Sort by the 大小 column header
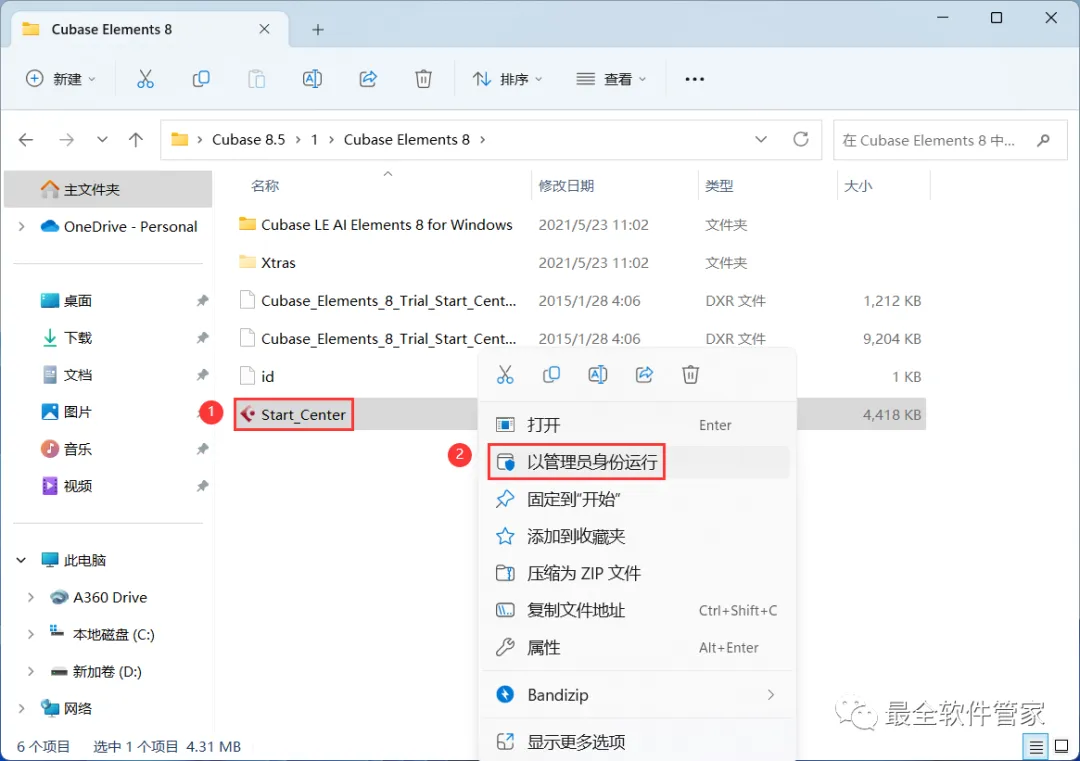 [858, 186]
